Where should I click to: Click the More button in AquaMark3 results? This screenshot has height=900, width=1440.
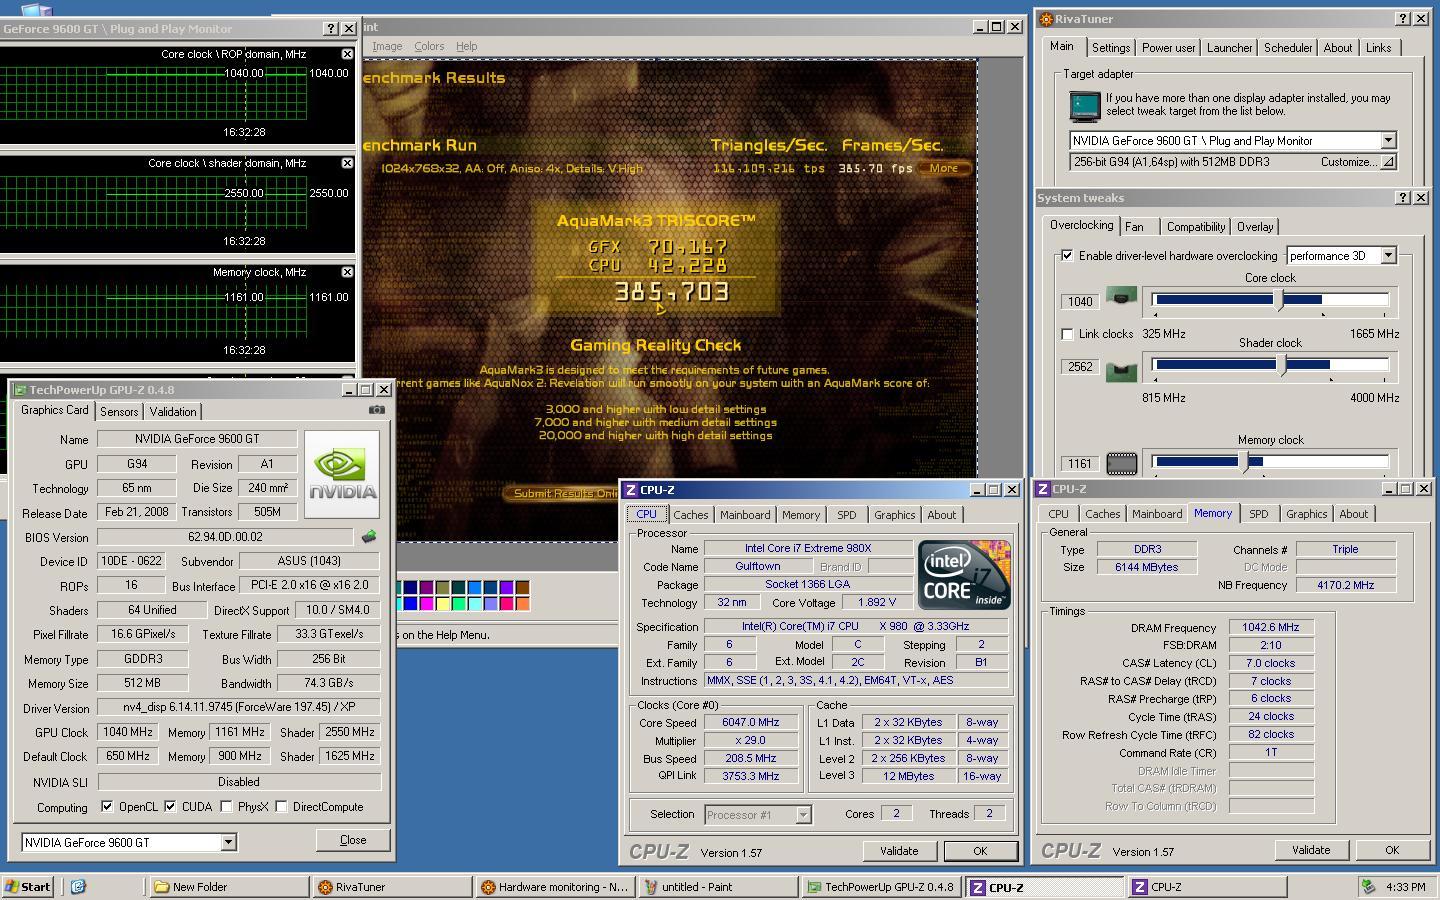[x=943, y=168]
